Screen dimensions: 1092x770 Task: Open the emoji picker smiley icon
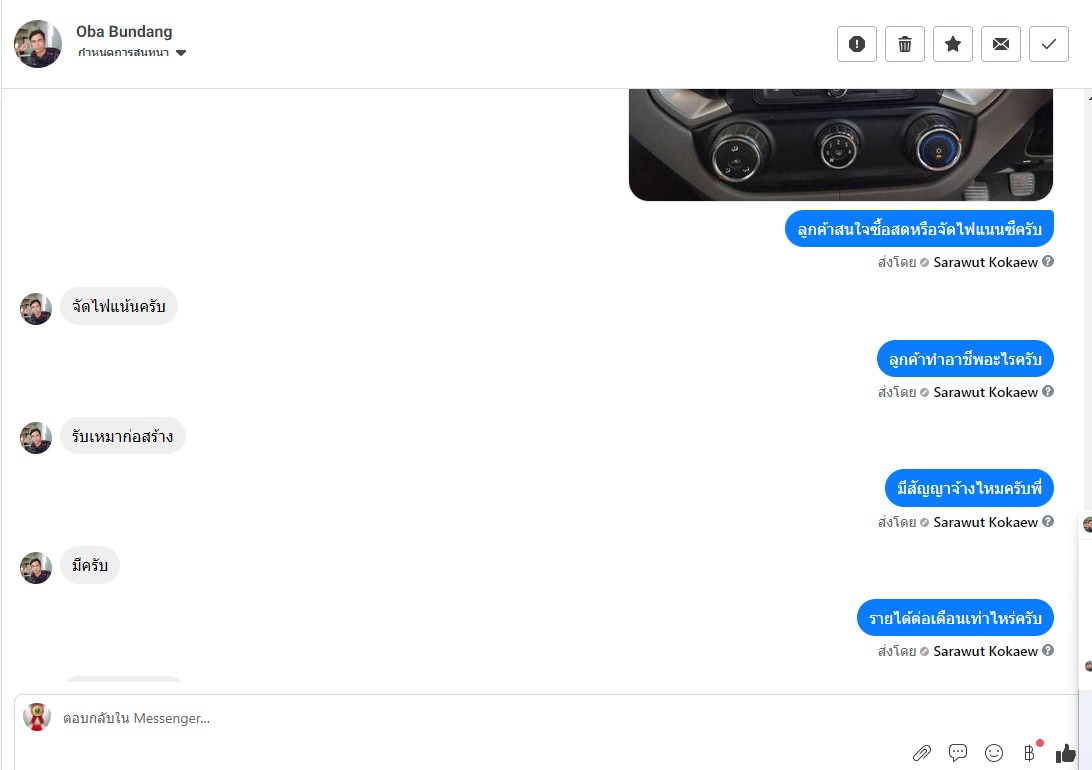pos(994,753)
